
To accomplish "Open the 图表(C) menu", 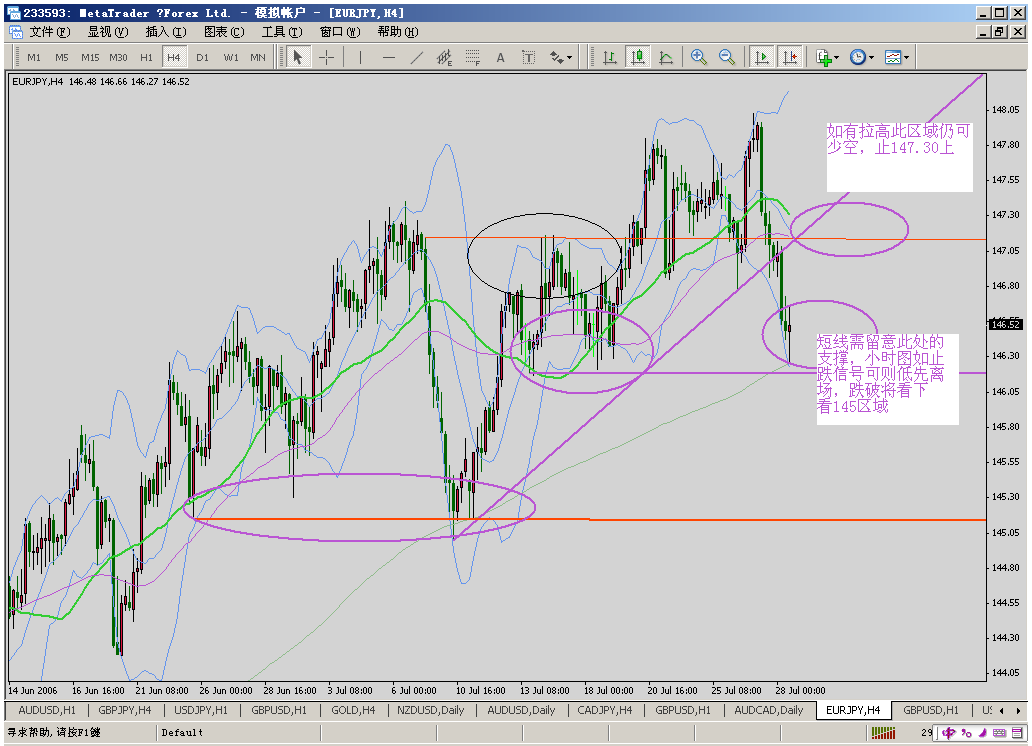I will 224,32.
